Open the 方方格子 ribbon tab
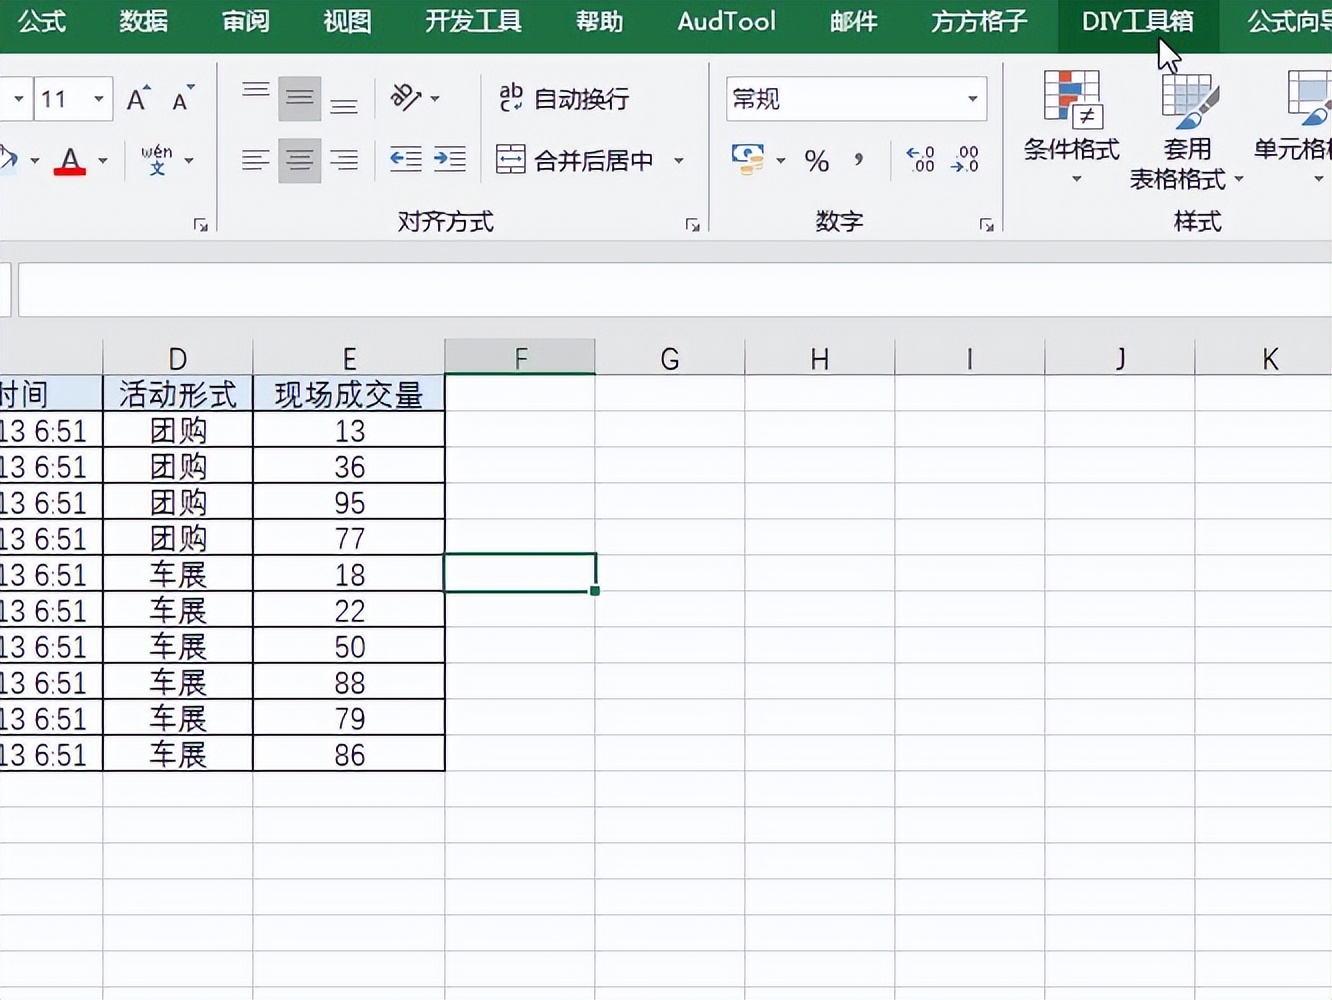Viewport: 1332px width, 1000px height. (977, 22)
